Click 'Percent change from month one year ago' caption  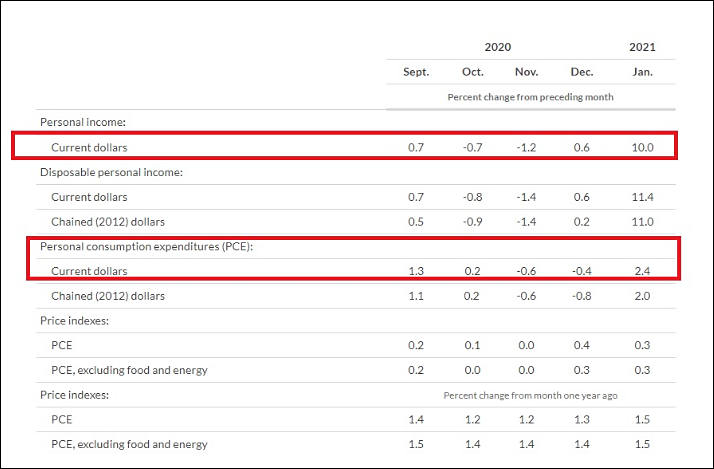point(530,395)
